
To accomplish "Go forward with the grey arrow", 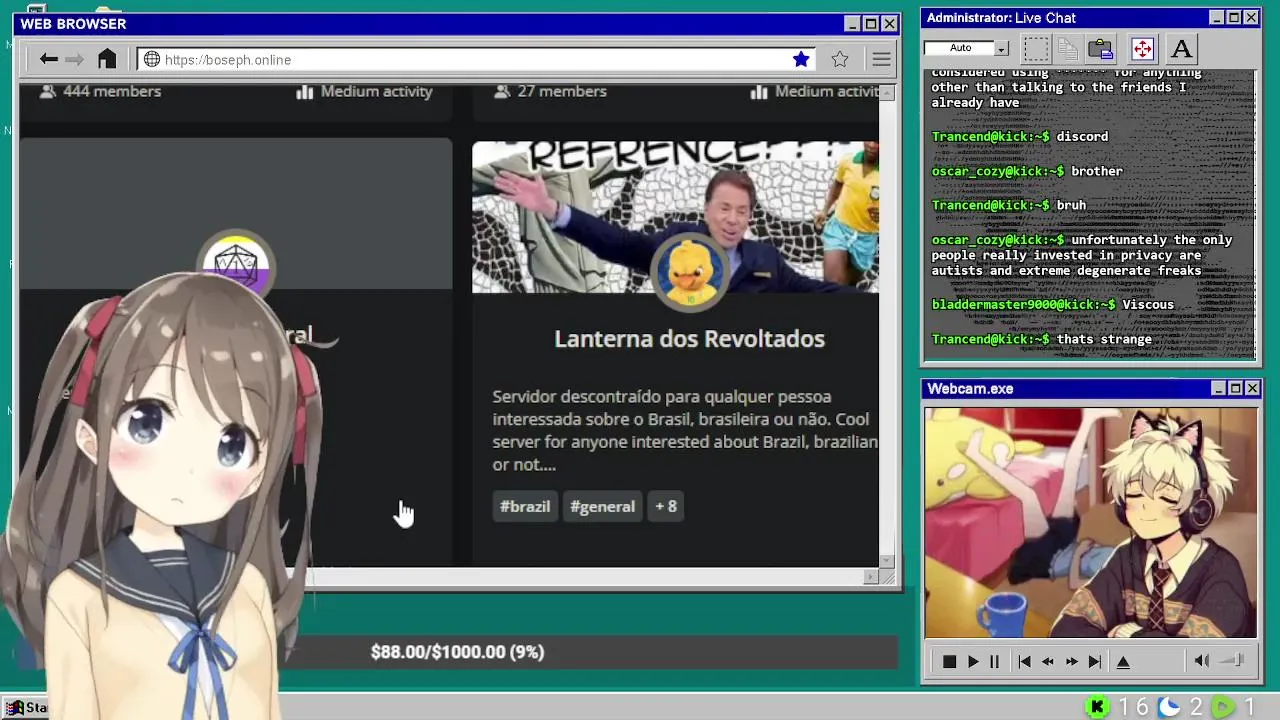I will (x=75, y=59).
